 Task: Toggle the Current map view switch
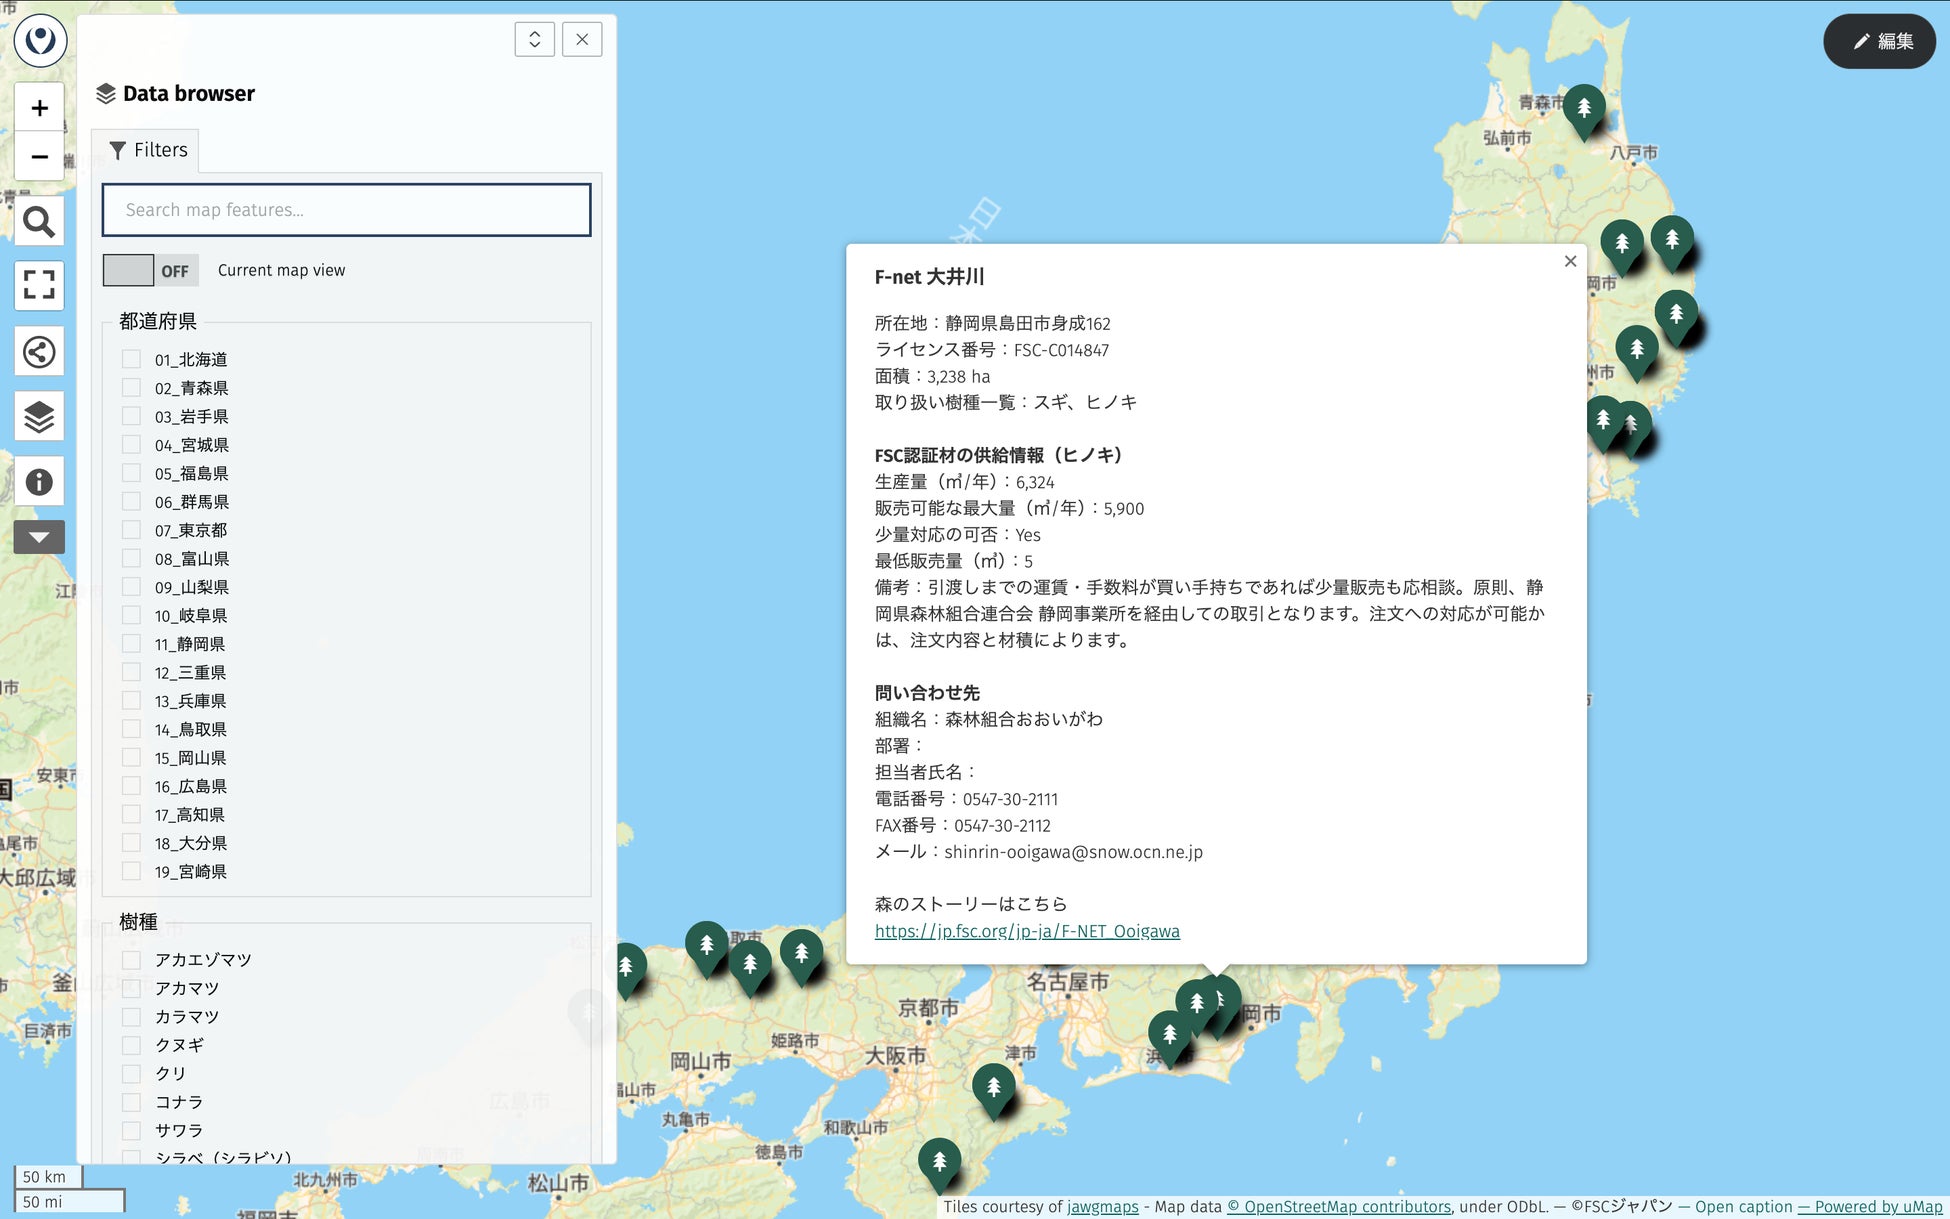point(150,270)
